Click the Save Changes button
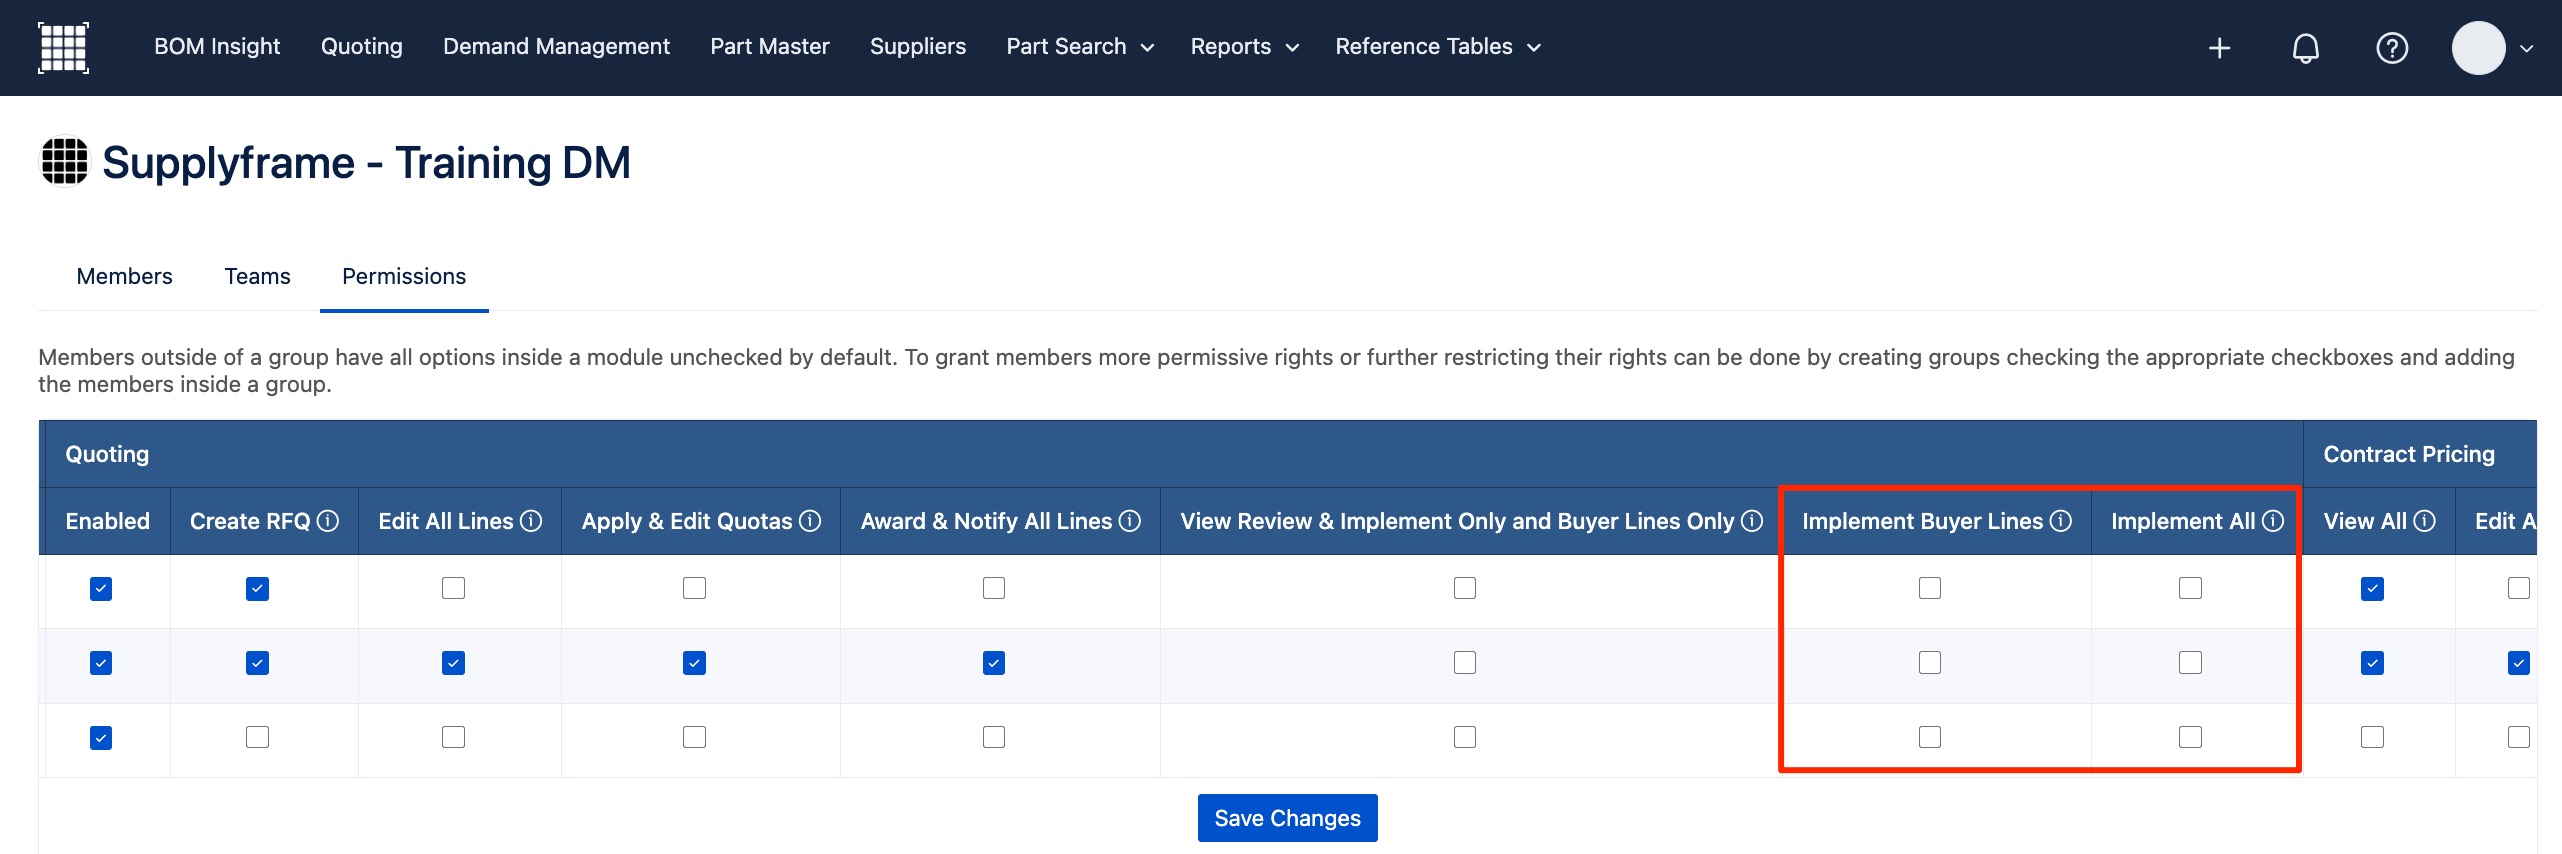2562x854 pixels. pyautogui.click(x=1287, y=818)
